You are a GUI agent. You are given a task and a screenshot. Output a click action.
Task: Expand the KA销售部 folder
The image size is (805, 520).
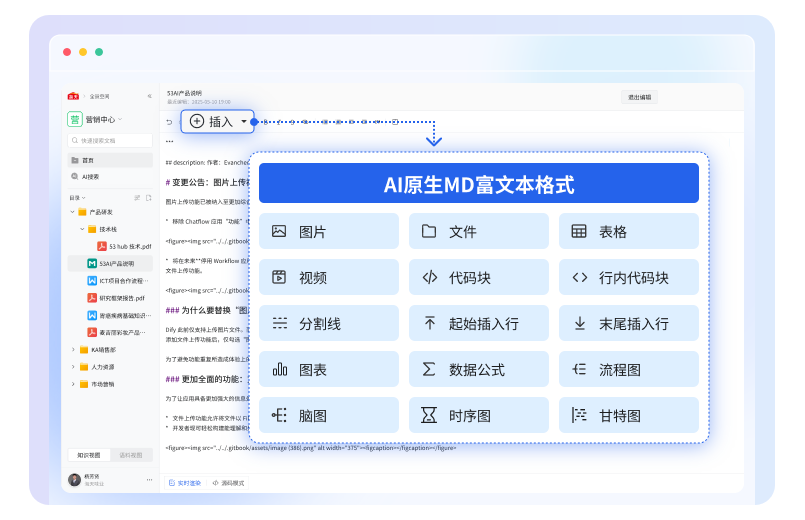click(73, 350)
